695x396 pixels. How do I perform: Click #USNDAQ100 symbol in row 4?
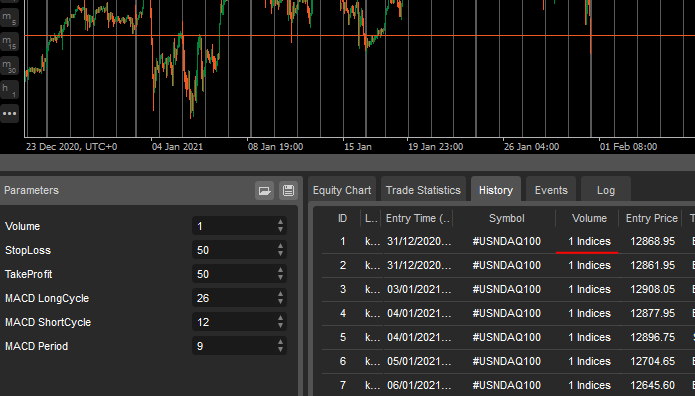pyautogui.click(x=506, y=313)
